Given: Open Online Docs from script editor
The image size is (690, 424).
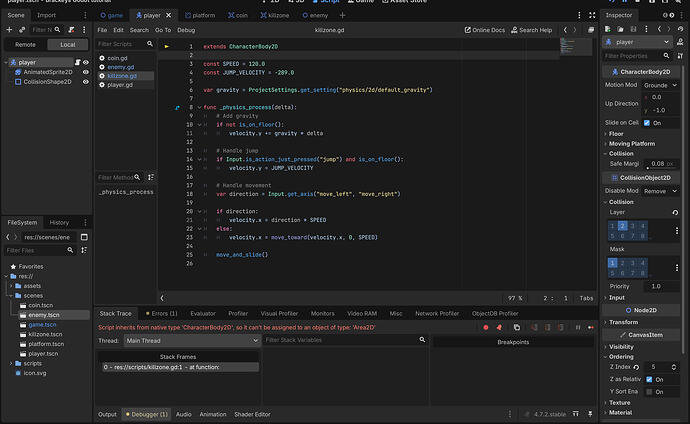Looking at the screenshot, I should point(484,30).
